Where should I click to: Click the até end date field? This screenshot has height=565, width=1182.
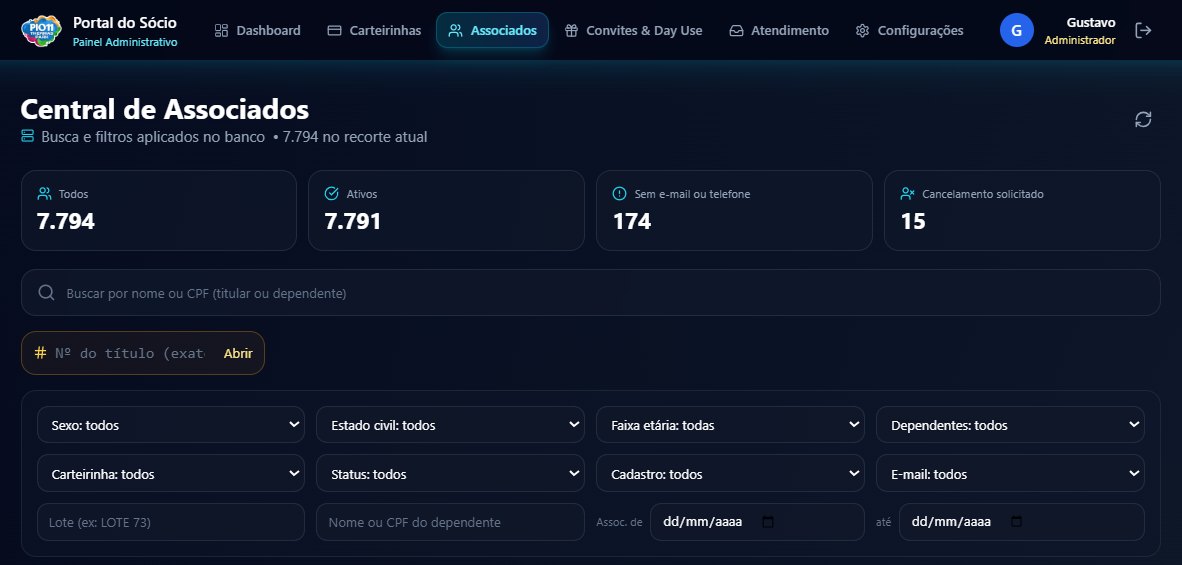(x=1021, y=522)
